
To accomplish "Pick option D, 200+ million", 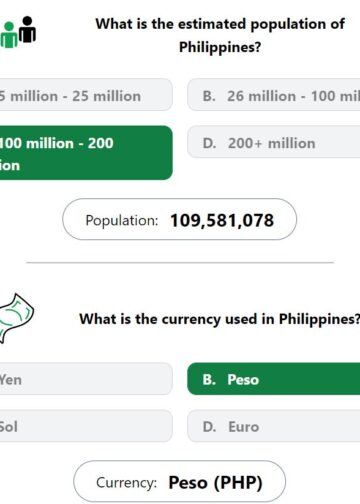I will coord(274,142).
